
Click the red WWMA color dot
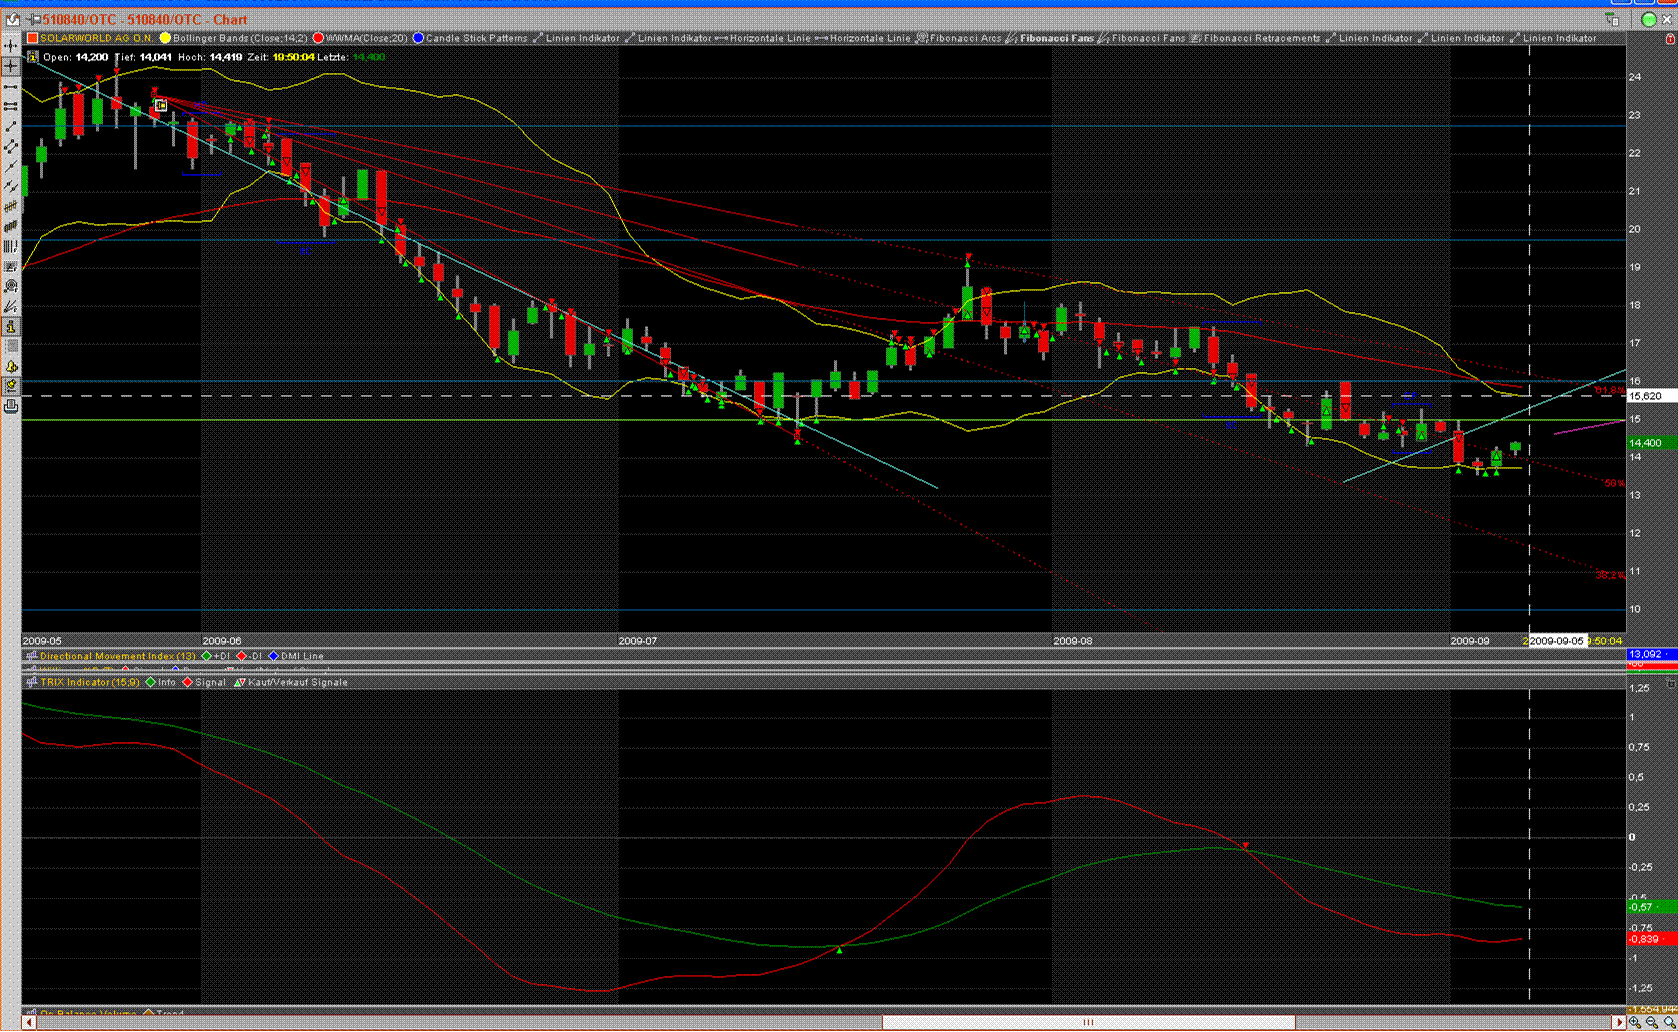pos(318,38)
